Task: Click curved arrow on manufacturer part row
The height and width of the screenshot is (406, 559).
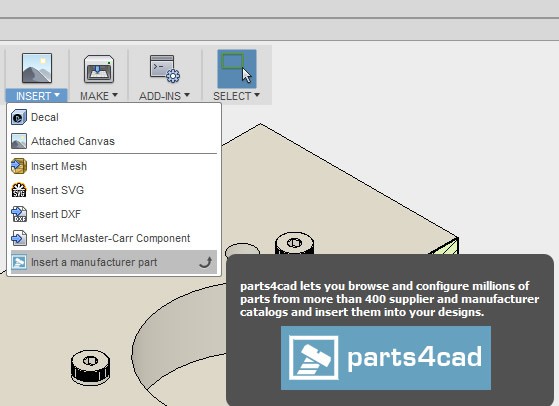Action: coord(206,263)
